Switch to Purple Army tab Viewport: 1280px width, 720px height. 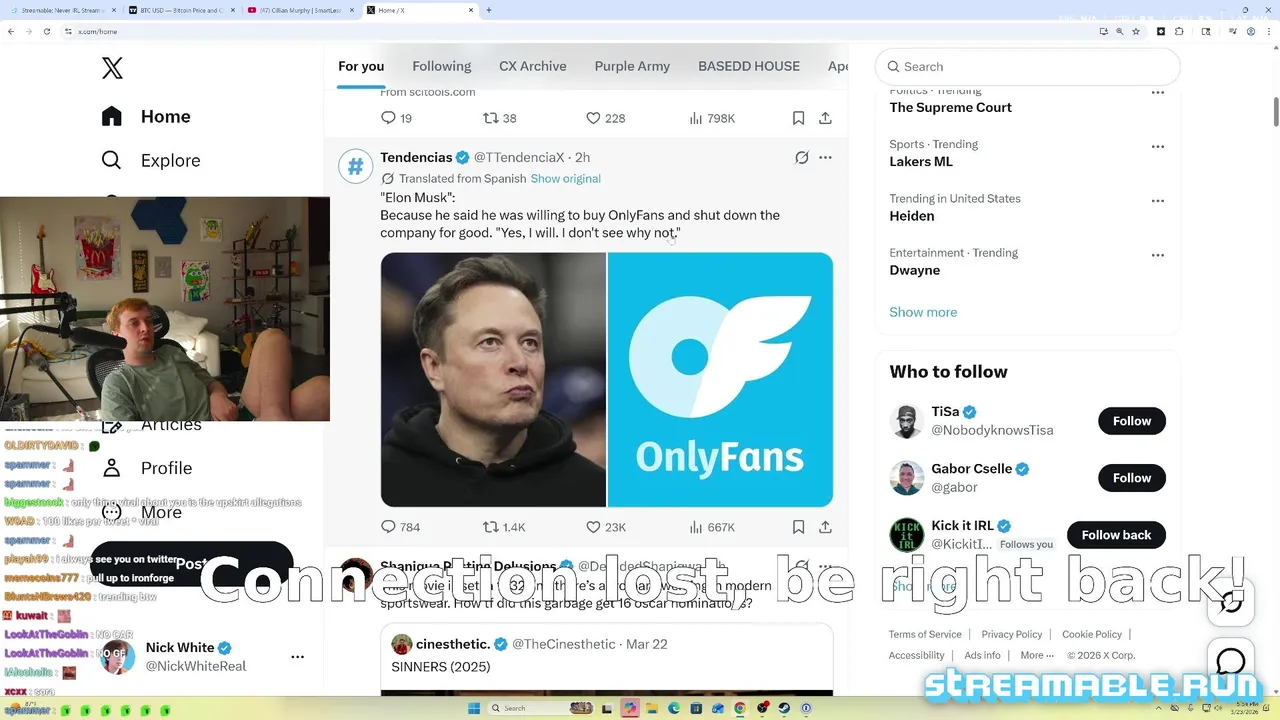coord(632,66)
